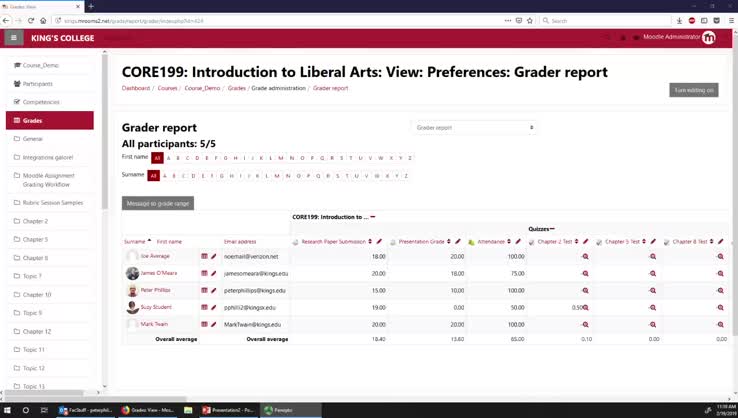This screenshot has height=418, width=738.
Task: Open Courses breadcrumb link
Action: pos(167,88)
